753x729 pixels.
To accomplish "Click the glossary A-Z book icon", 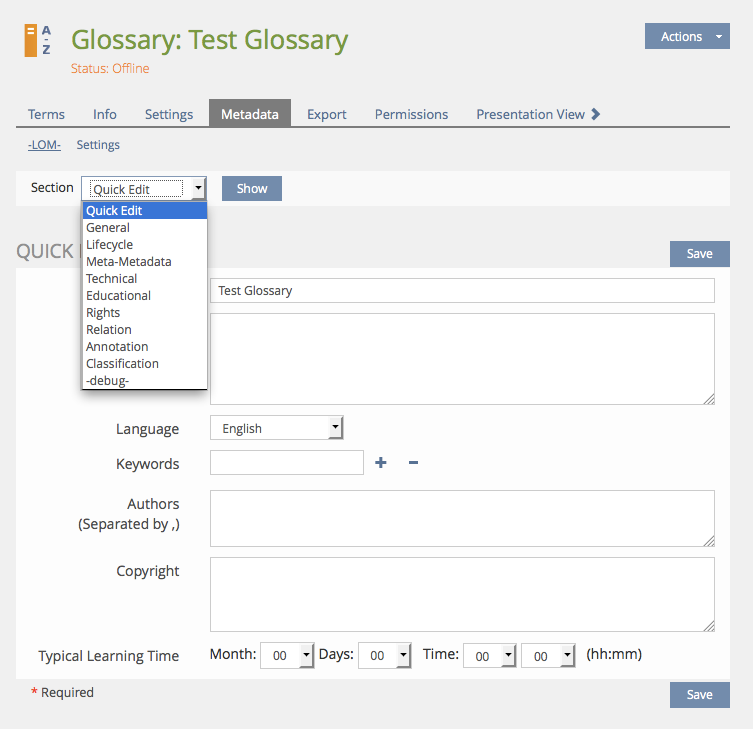I will [x=37, y=40].
